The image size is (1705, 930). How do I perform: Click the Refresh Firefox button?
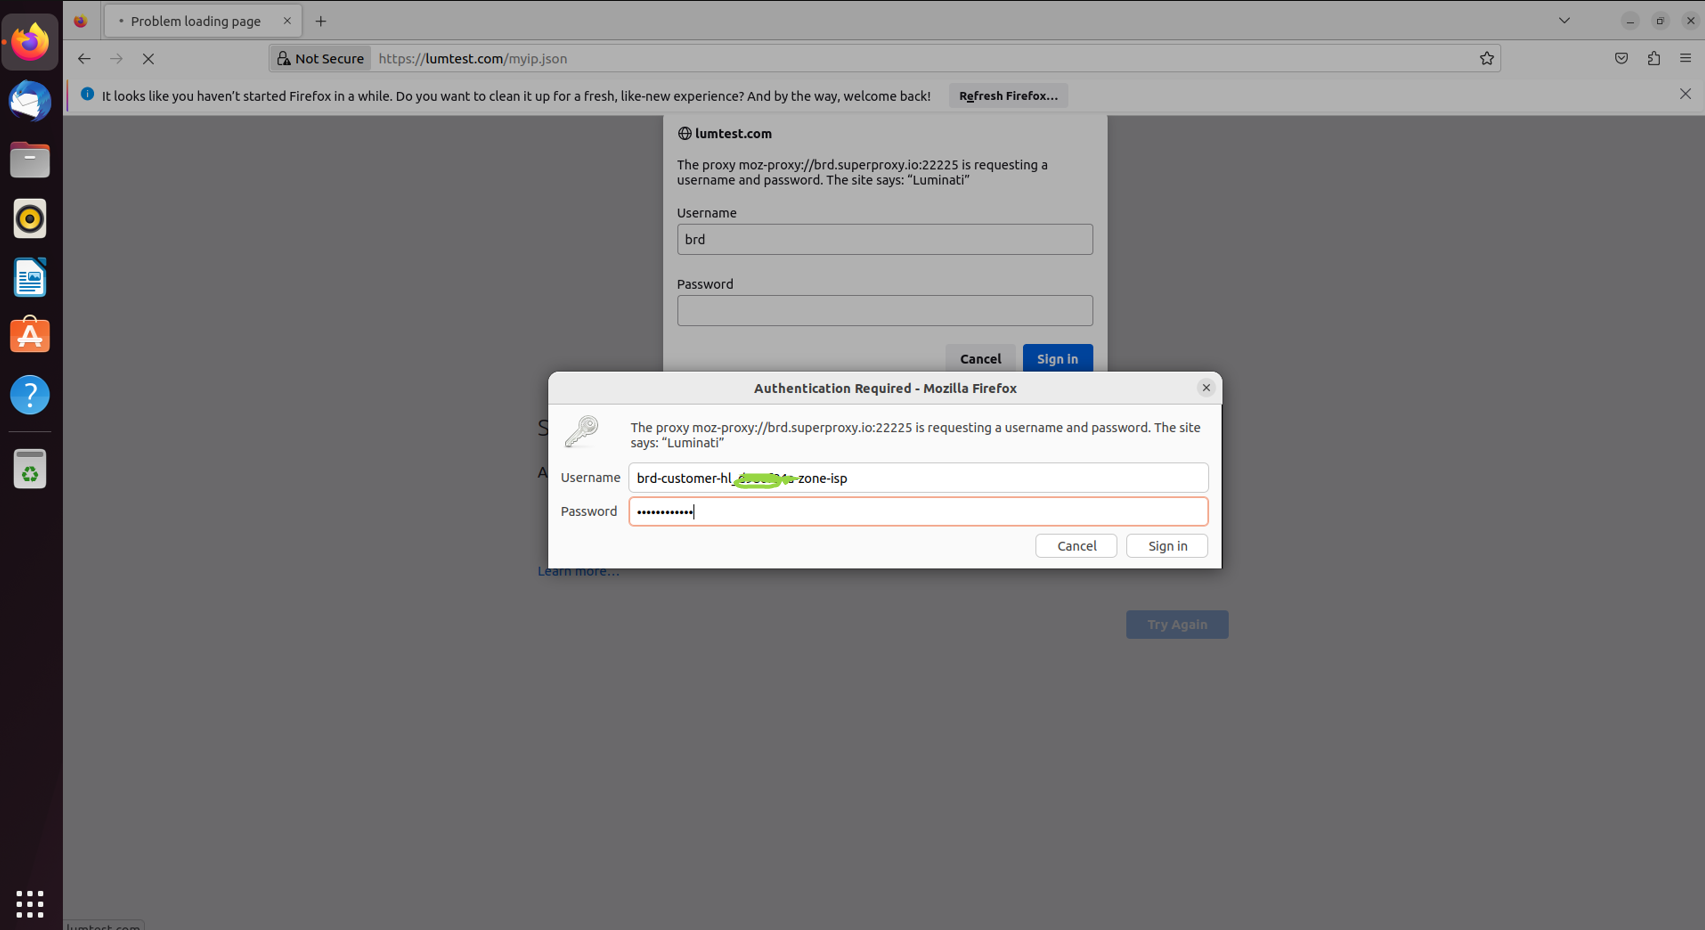1007,96
